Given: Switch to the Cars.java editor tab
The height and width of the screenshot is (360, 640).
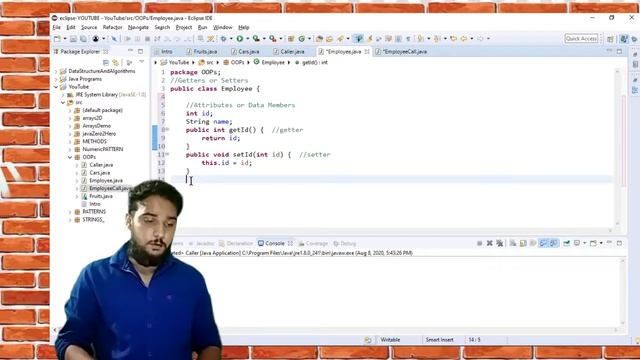Looking at the screenshot, I should click(245, 52).
